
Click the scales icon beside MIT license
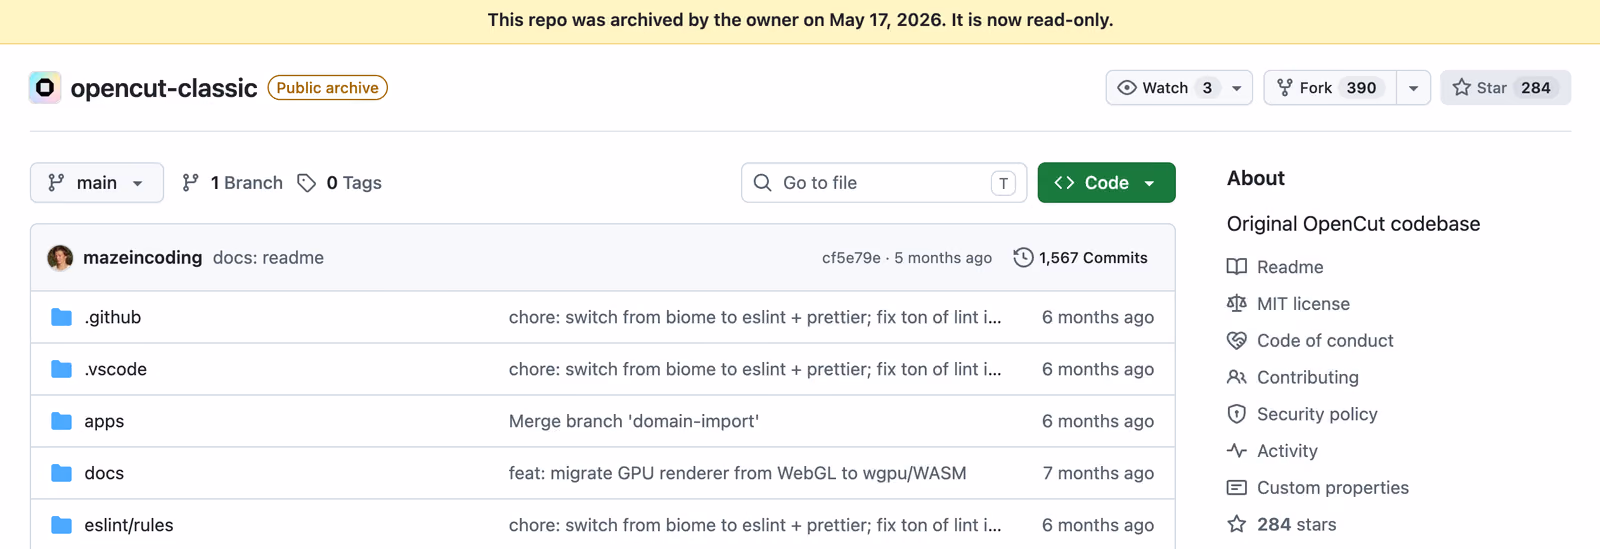pyautogui.click(x=1237, y=304)
